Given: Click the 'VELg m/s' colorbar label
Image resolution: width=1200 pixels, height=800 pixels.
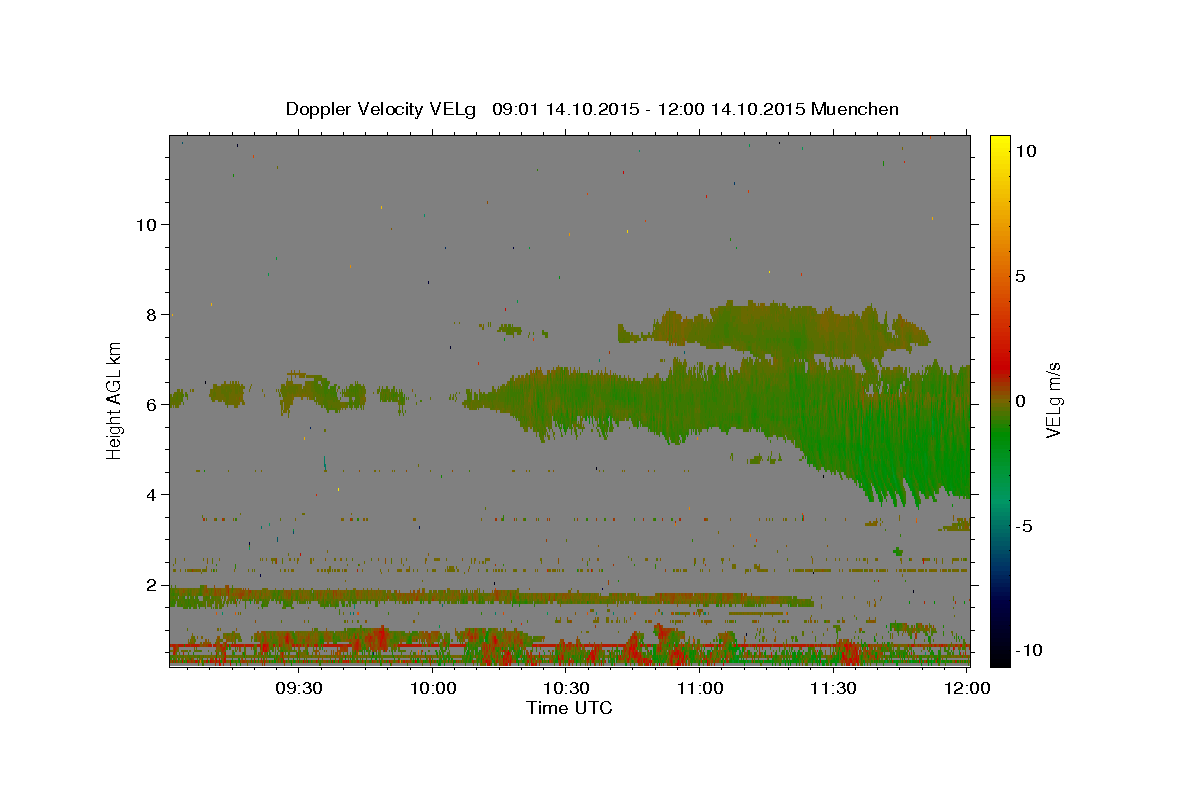Looking at the screenshot, I should [x=1054, y=400].
